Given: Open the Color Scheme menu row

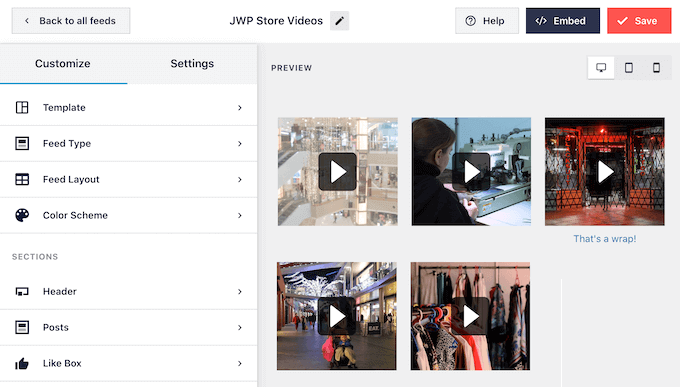Looking at the screenshot, I should pyautogui.click(x=128, y=216).
